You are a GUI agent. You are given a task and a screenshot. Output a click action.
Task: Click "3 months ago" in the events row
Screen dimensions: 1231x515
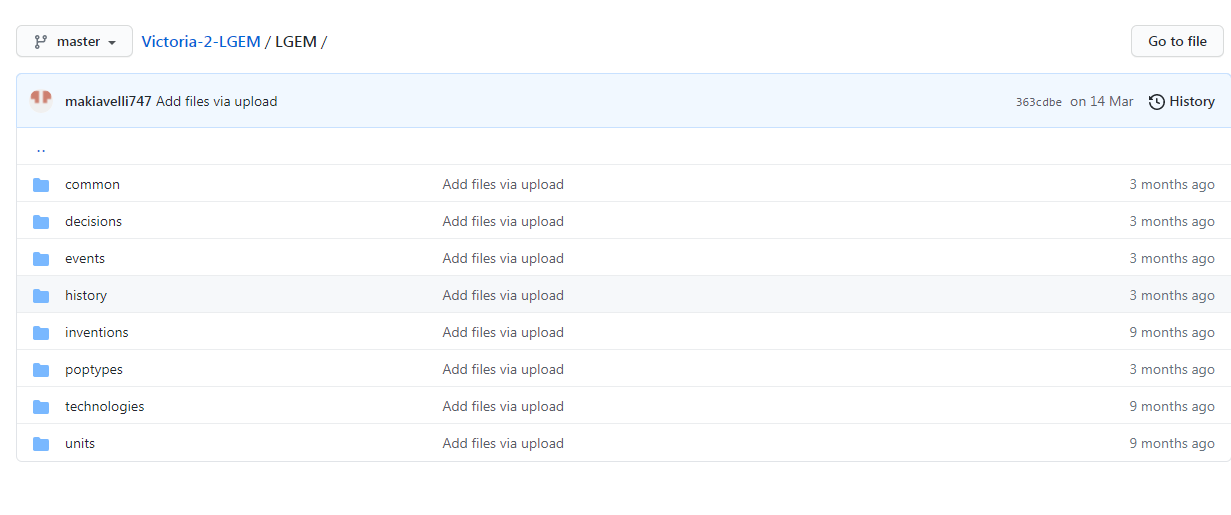click(x=1172, y=258)
